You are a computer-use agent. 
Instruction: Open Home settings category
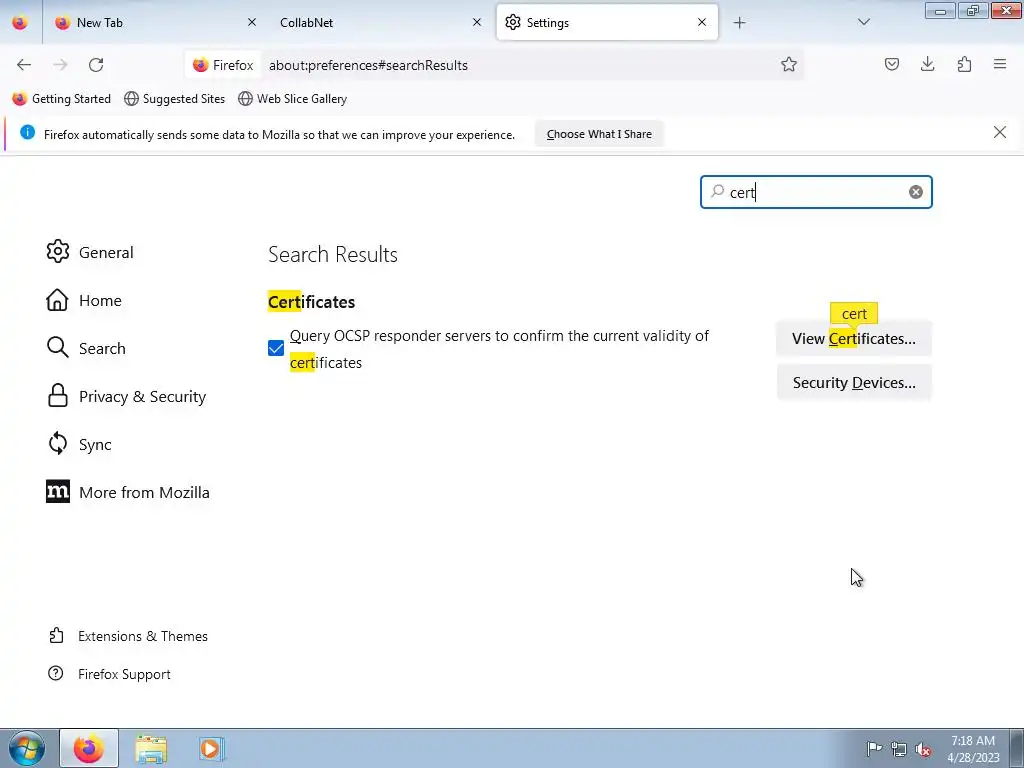pos(84,300)
